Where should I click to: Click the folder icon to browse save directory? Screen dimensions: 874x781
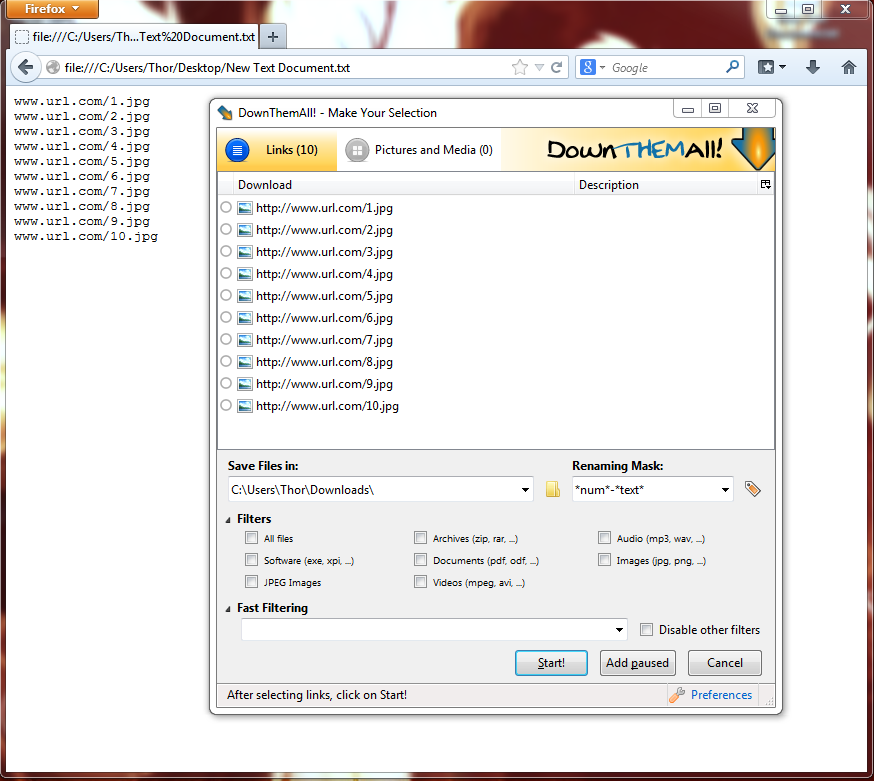(552, 489)
